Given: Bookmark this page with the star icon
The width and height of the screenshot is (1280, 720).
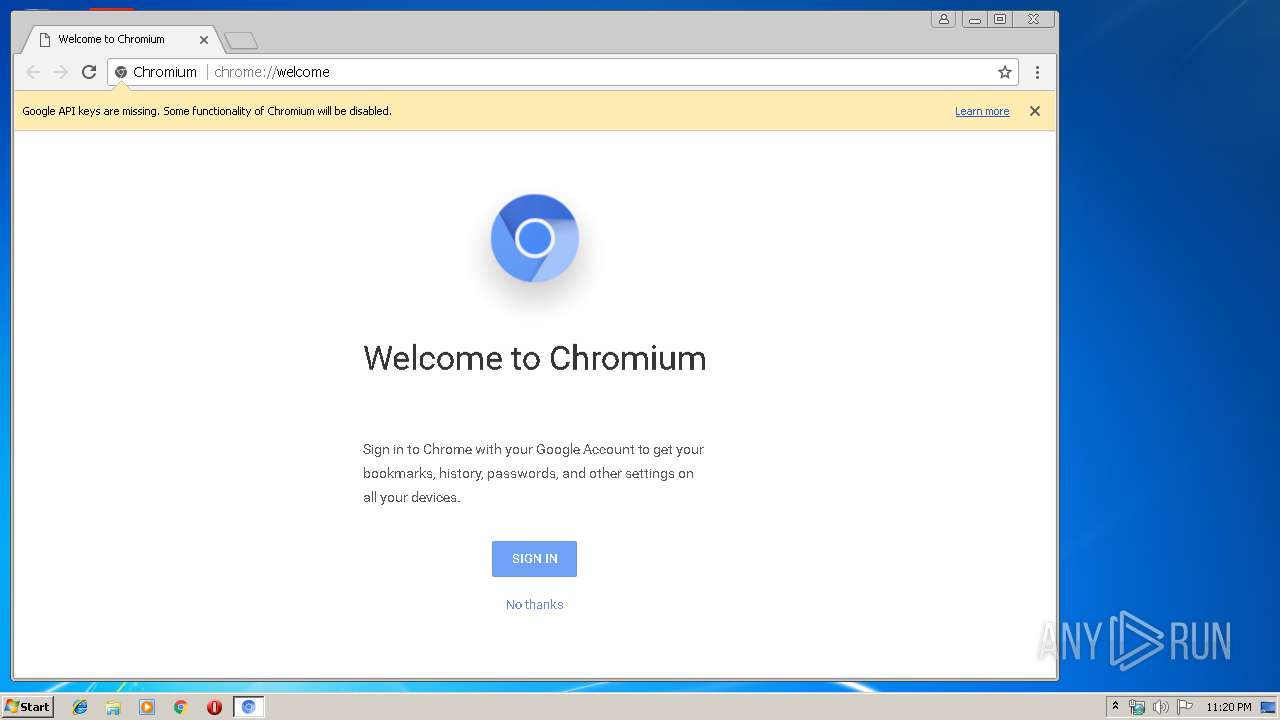Looking at the screenshot, I should pyautogui.click(x=1005, y=72).
